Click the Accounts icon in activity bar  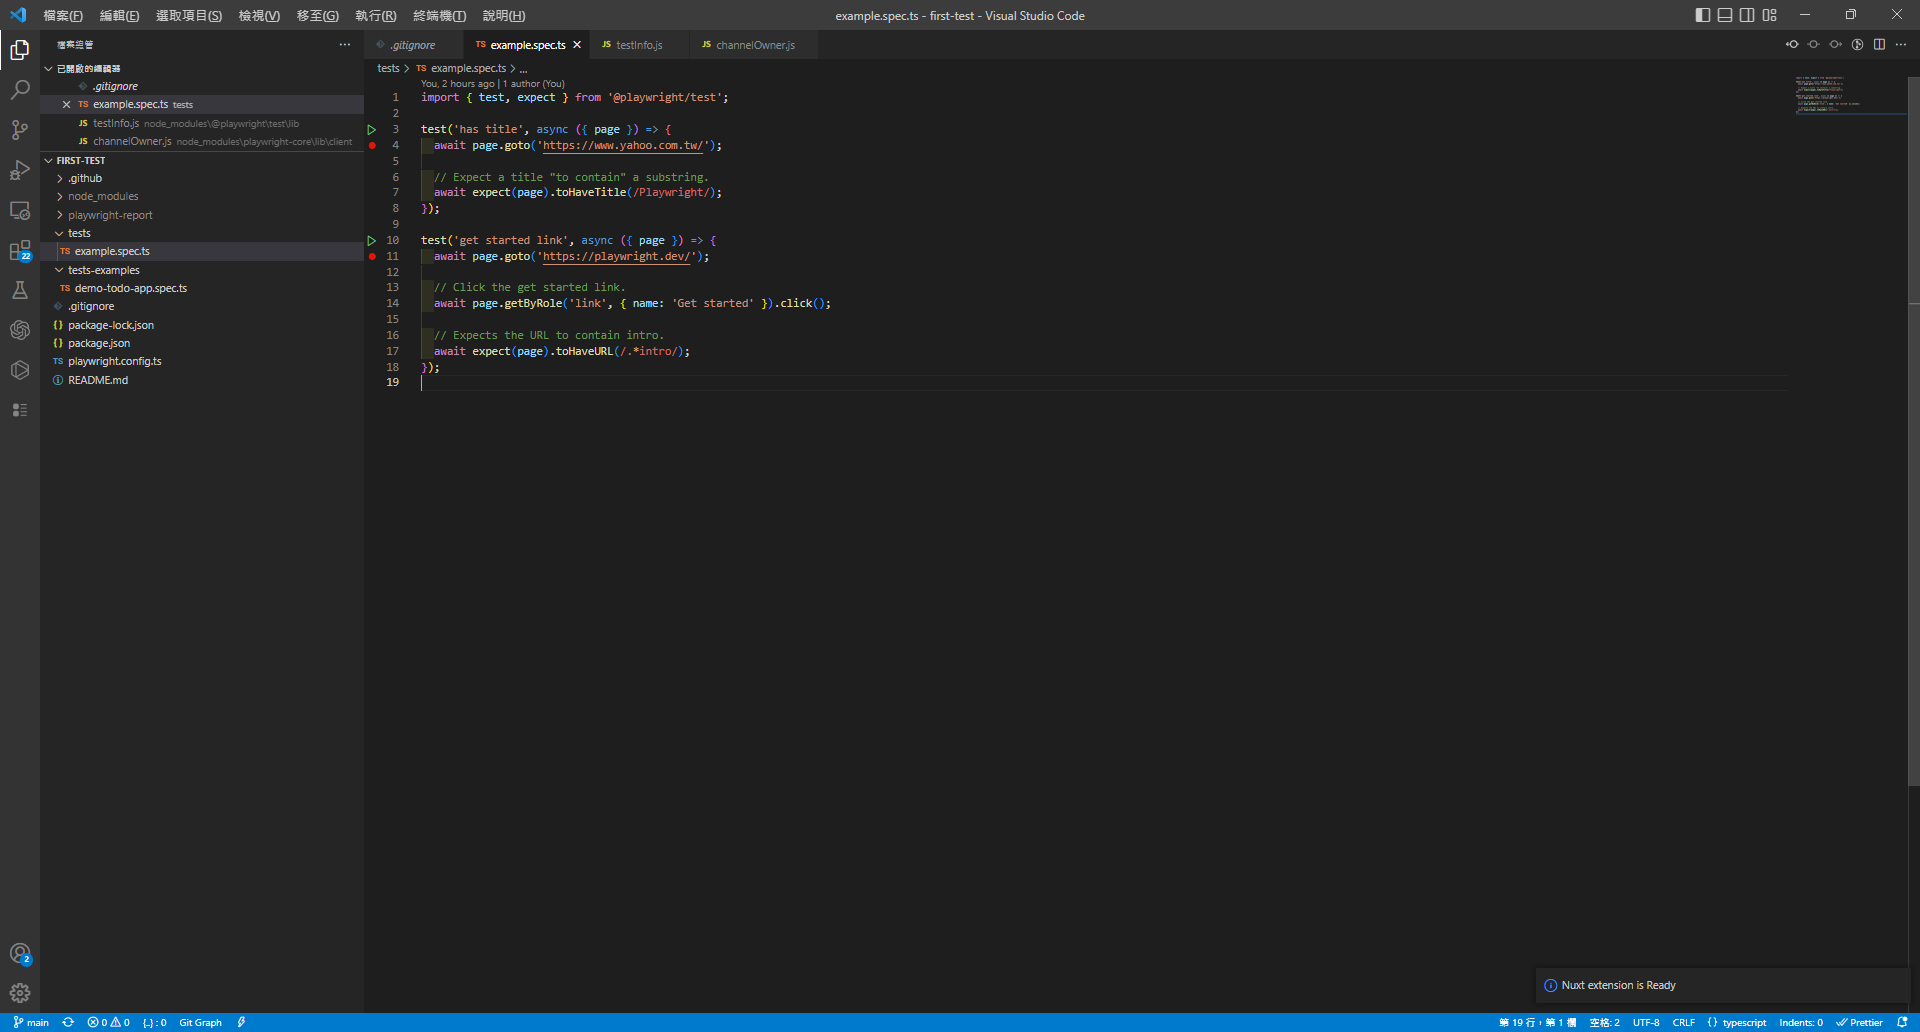click(x=20, y=954)
